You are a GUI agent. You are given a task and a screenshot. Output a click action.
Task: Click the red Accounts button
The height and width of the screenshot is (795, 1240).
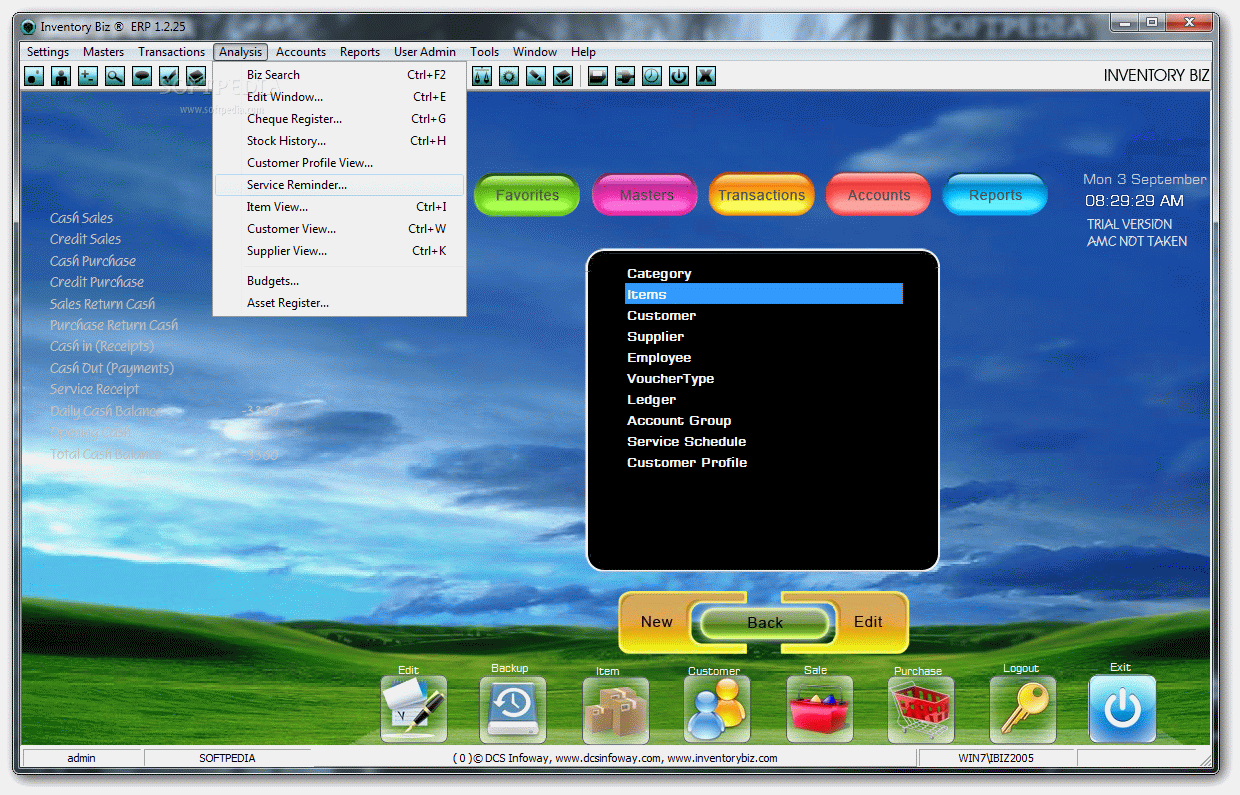pyautogui.click(x=879, y=195)
